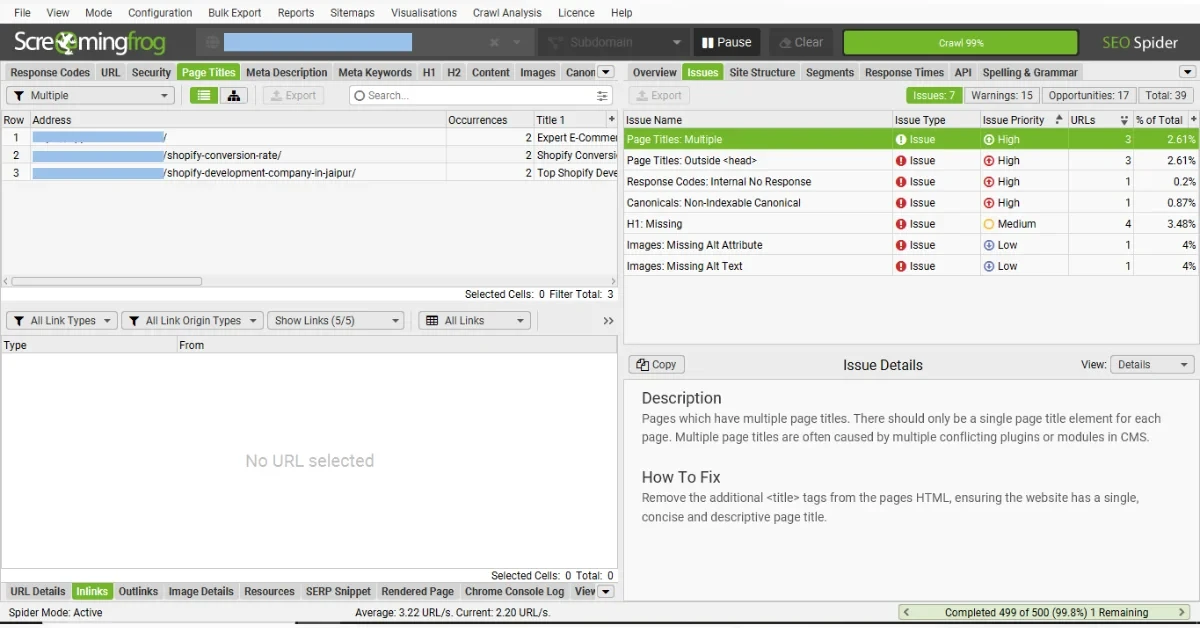Screen dimensions: 1200x628
Task: Expand link filters with double chevron
Action: [x=608, y=321]
